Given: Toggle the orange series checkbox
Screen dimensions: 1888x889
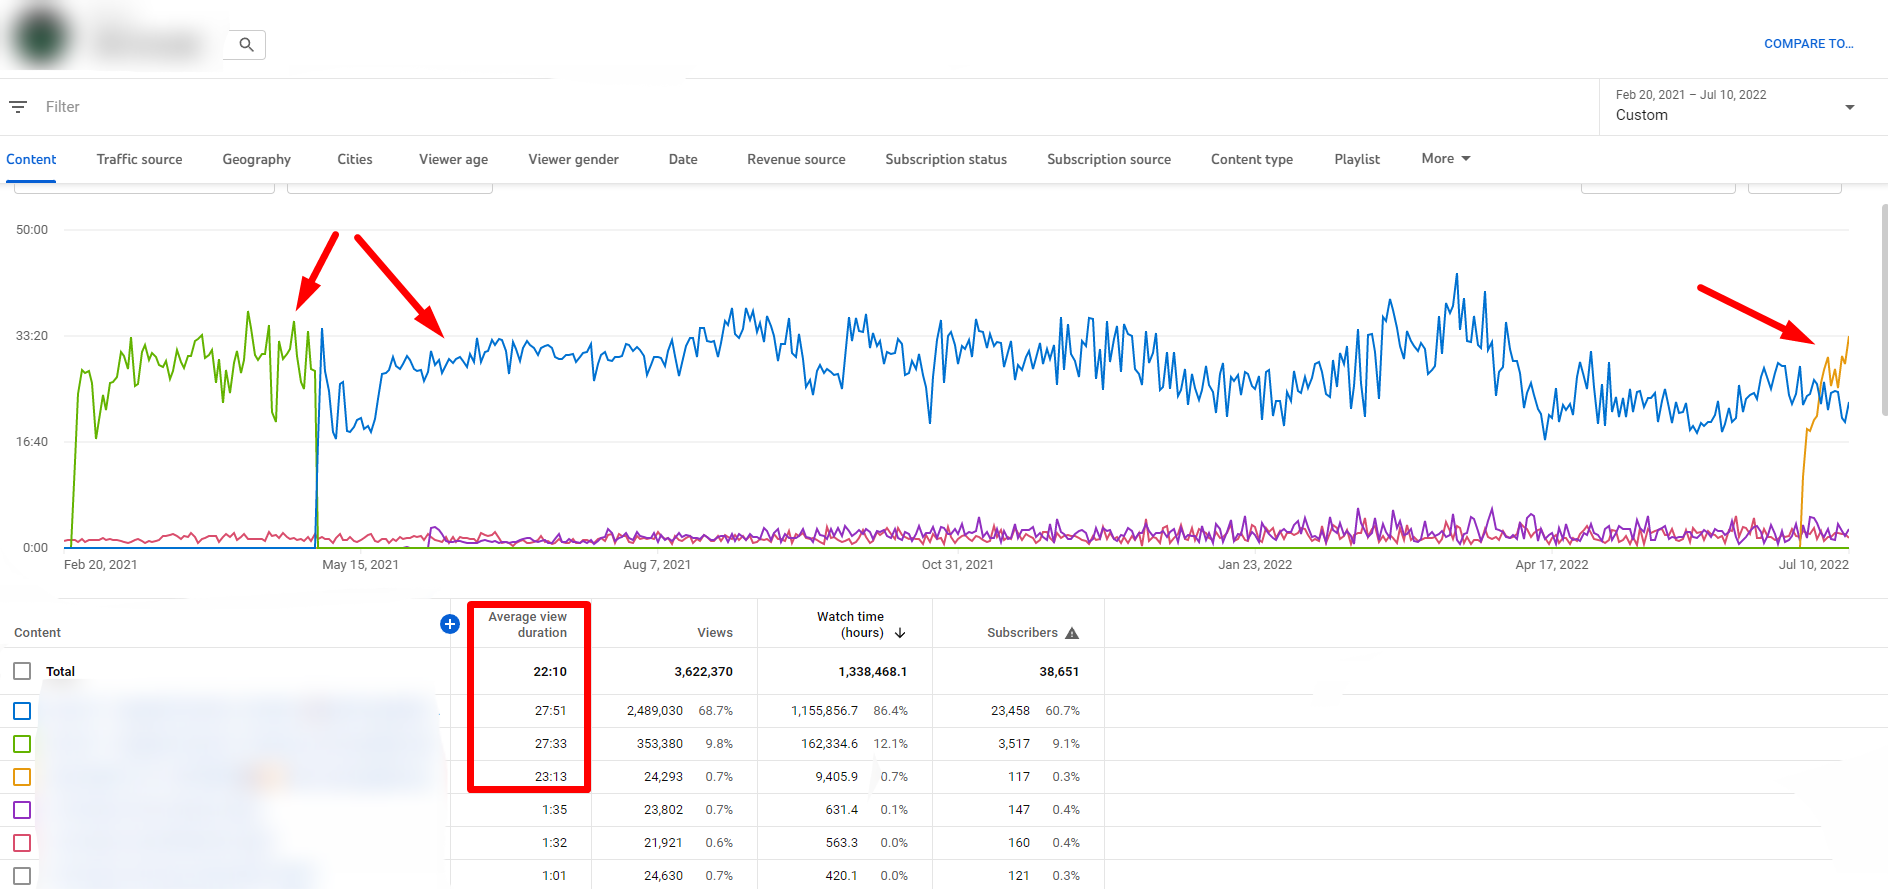Looking at the screenshot, I should coord(22,777).
